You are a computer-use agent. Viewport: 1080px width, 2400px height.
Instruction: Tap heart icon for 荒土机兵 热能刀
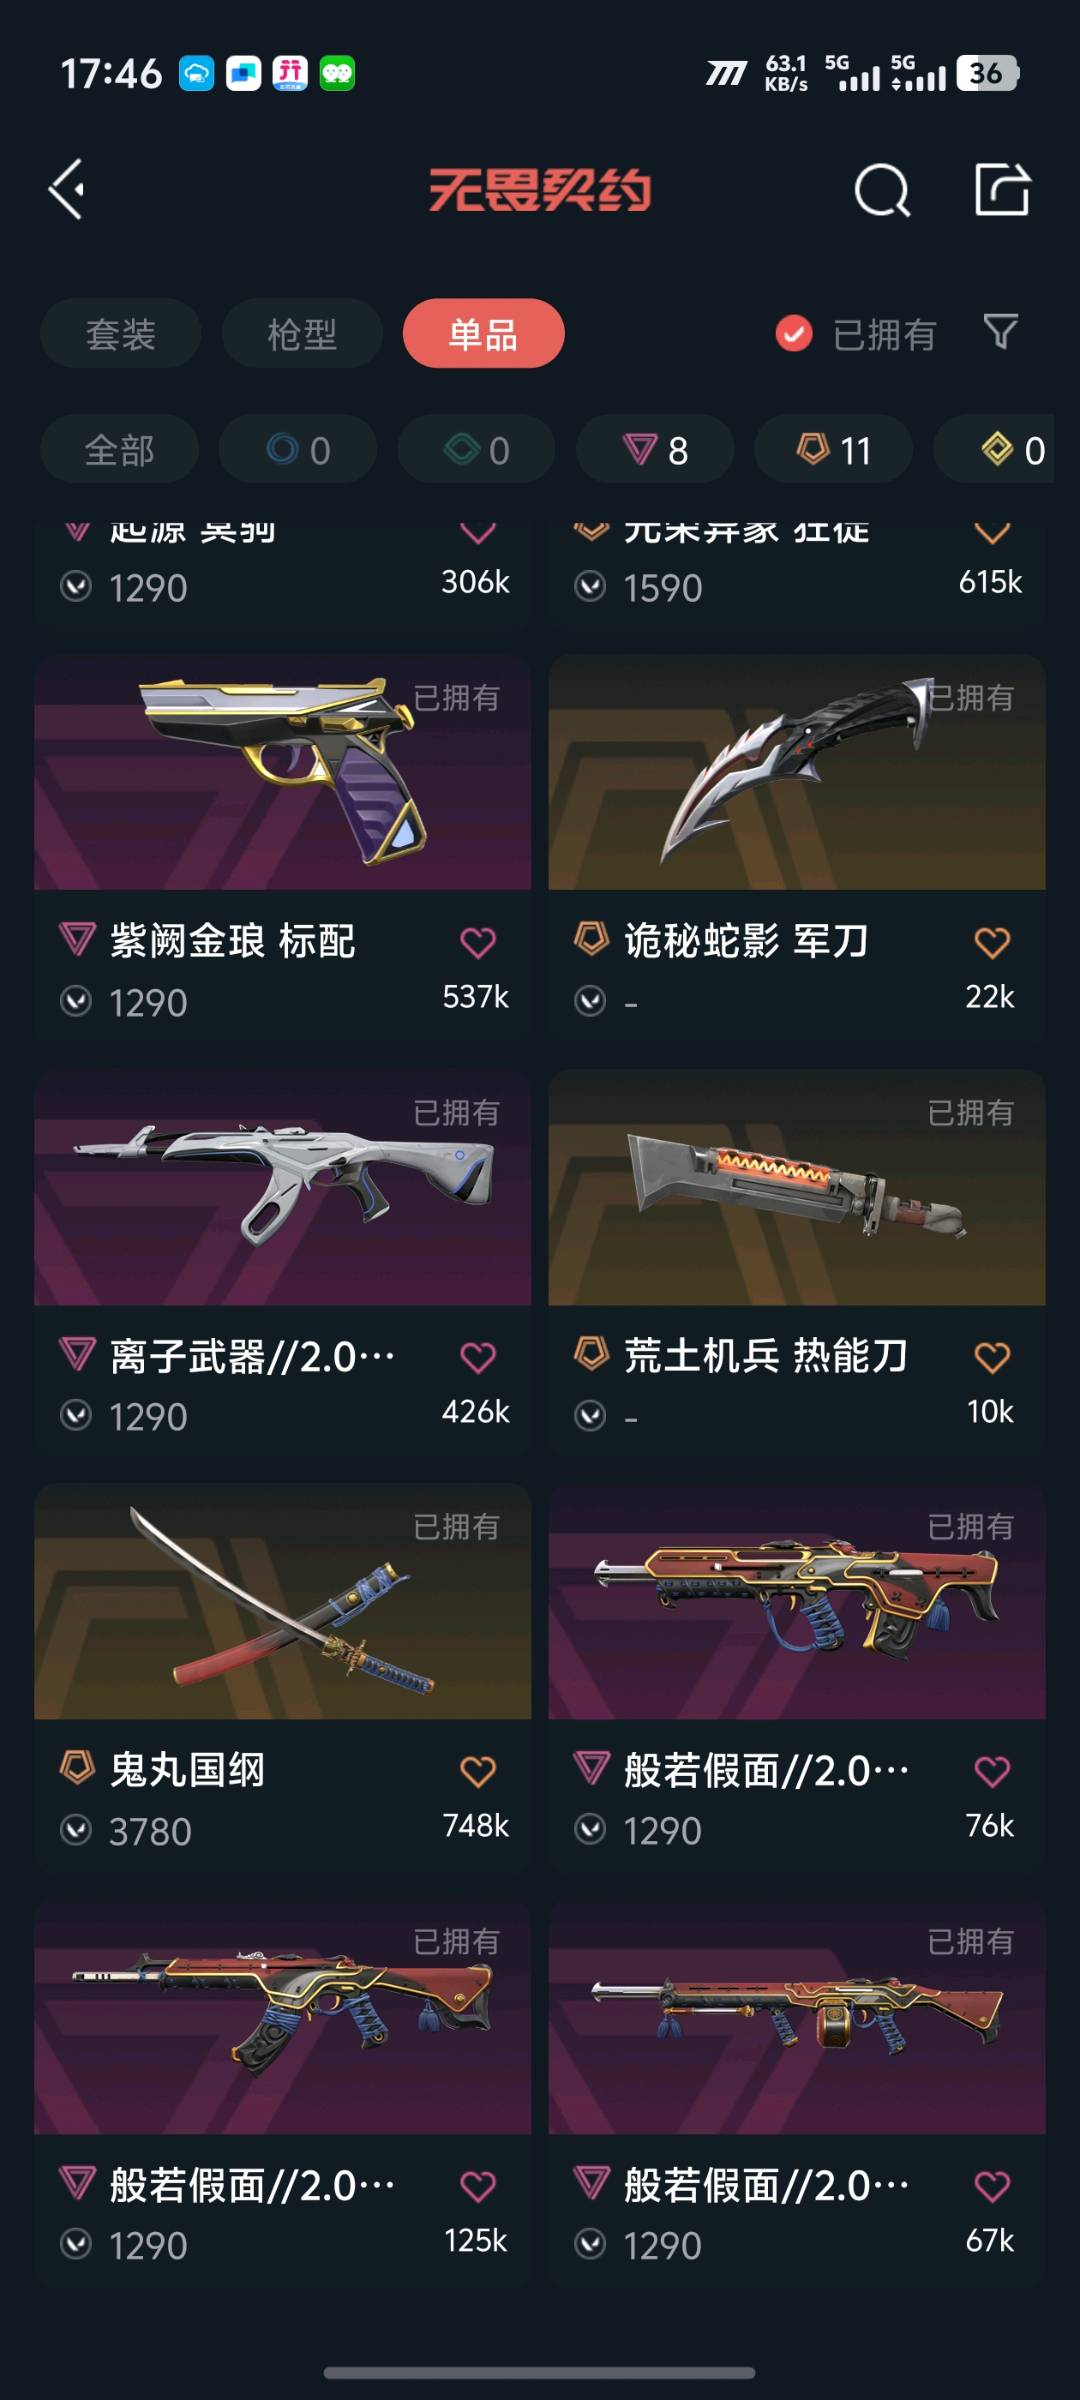pos(992,1357)
